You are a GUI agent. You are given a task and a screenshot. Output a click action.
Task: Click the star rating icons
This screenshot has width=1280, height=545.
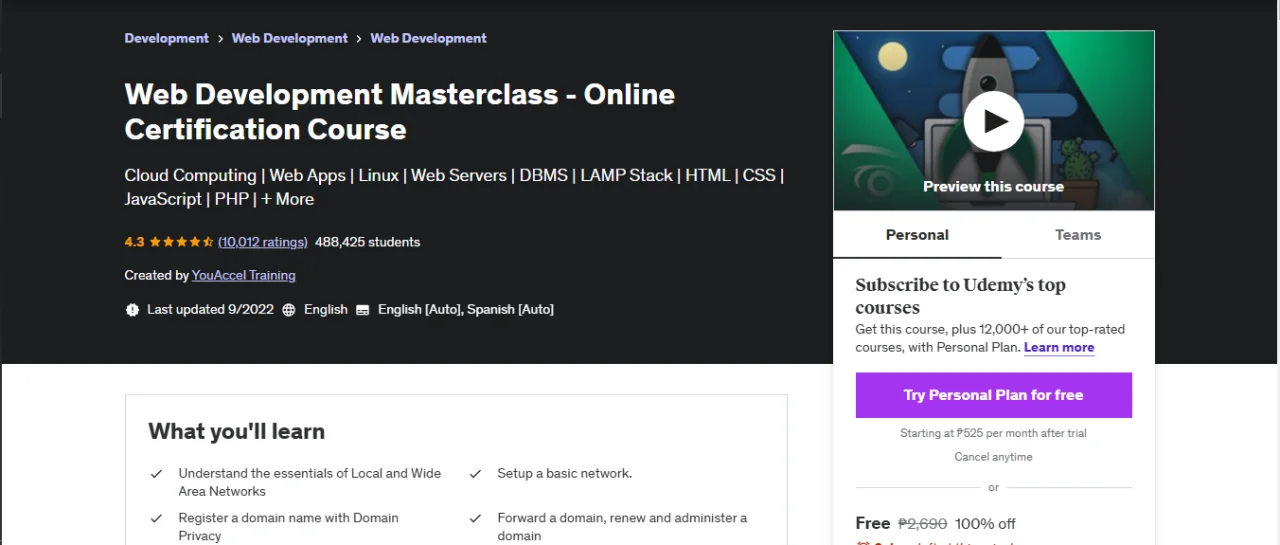tap(181, 242)
